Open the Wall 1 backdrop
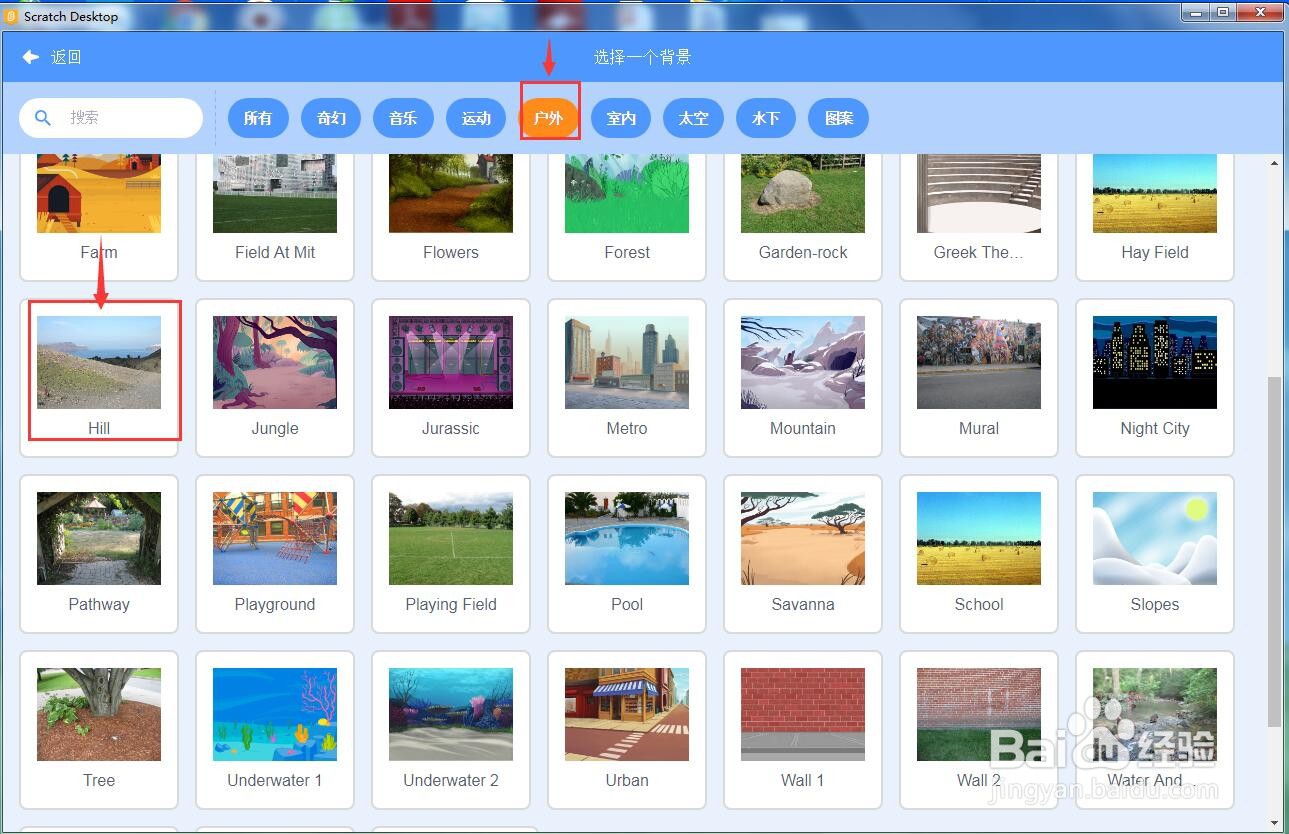1289x834 pixels. pyautogui.click(x=803, y=730)
